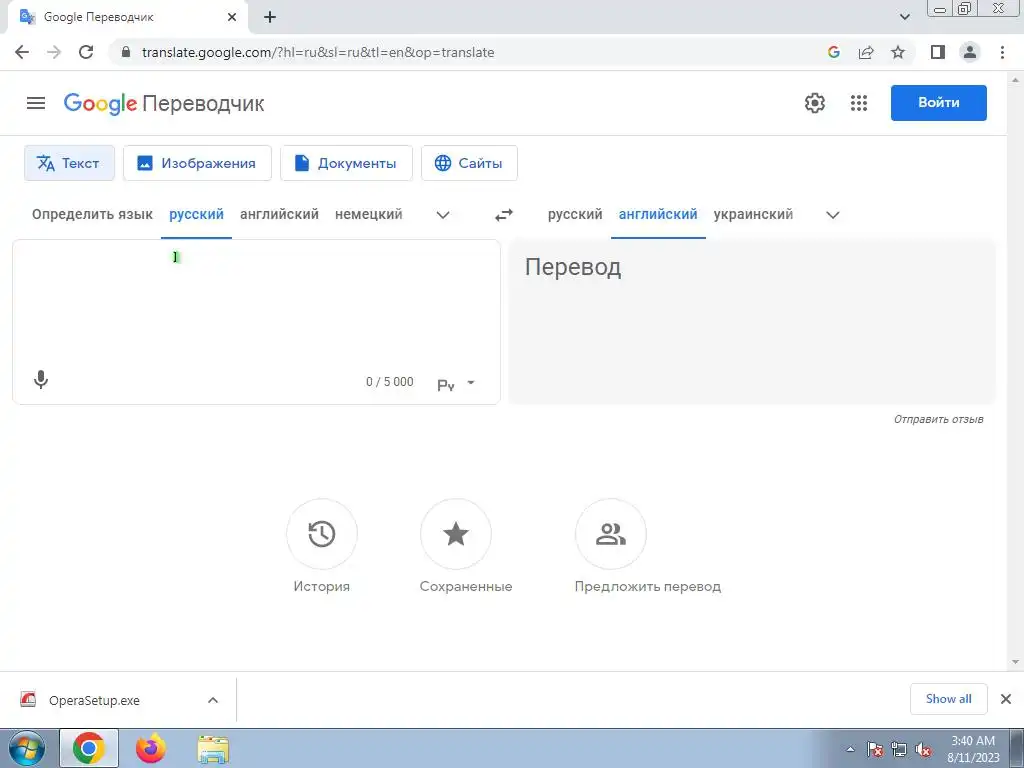Open the Windows Start menu
The width and height of the screenshot is (1024, 768).
pyautogui.click(x=27, y=748)
